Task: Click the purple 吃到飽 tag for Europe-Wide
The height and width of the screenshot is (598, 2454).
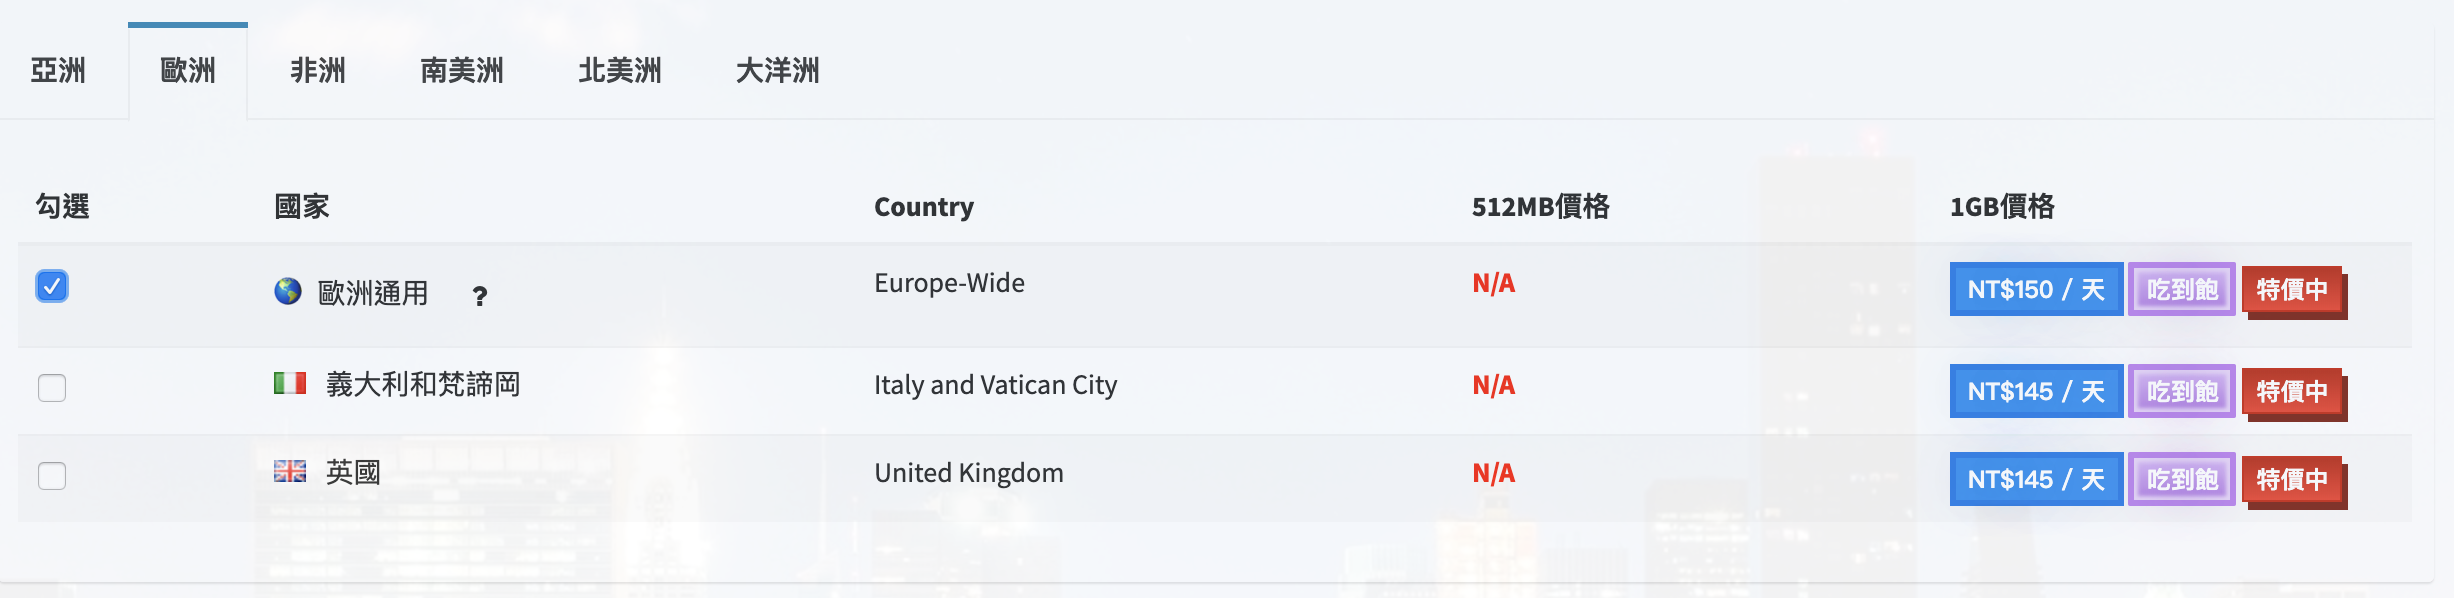Action: pyautogui.click(x=2182, y=289)
